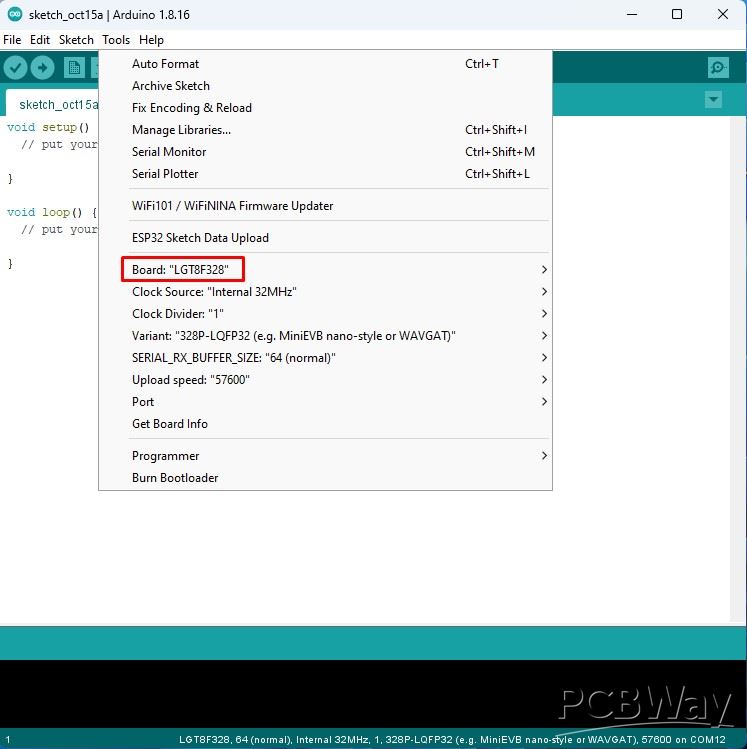Click Burn Bootloader menu item
747x749 pixels.
pos(175,478)
